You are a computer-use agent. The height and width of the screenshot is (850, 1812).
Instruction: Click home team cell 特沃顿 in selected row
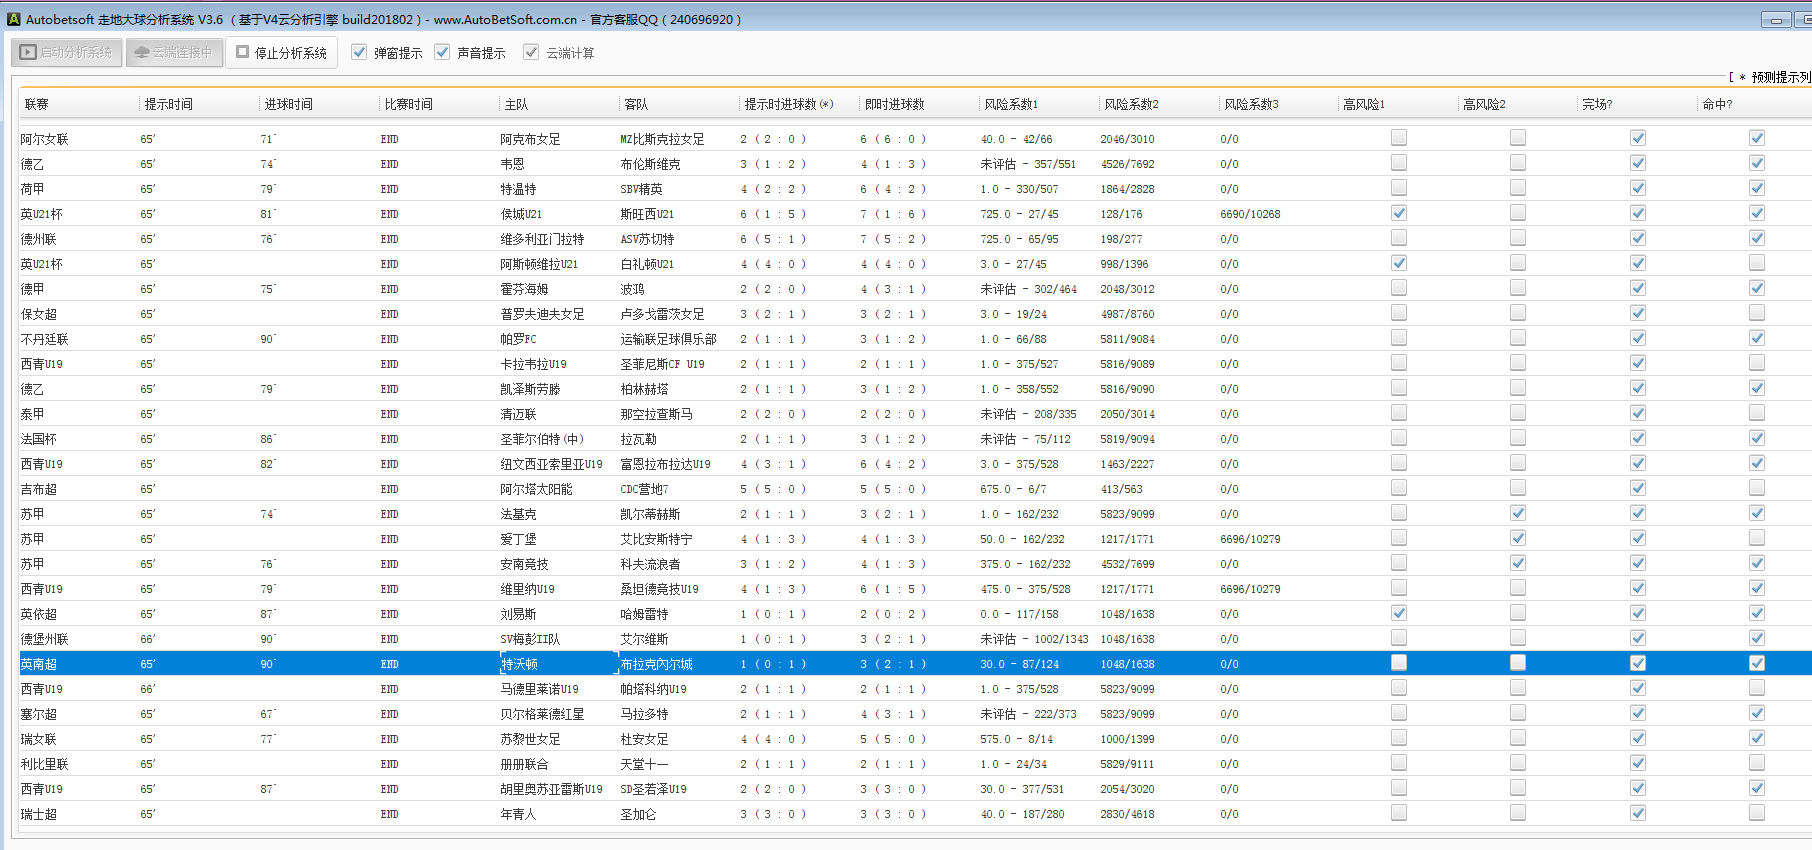tap(519, 664)
